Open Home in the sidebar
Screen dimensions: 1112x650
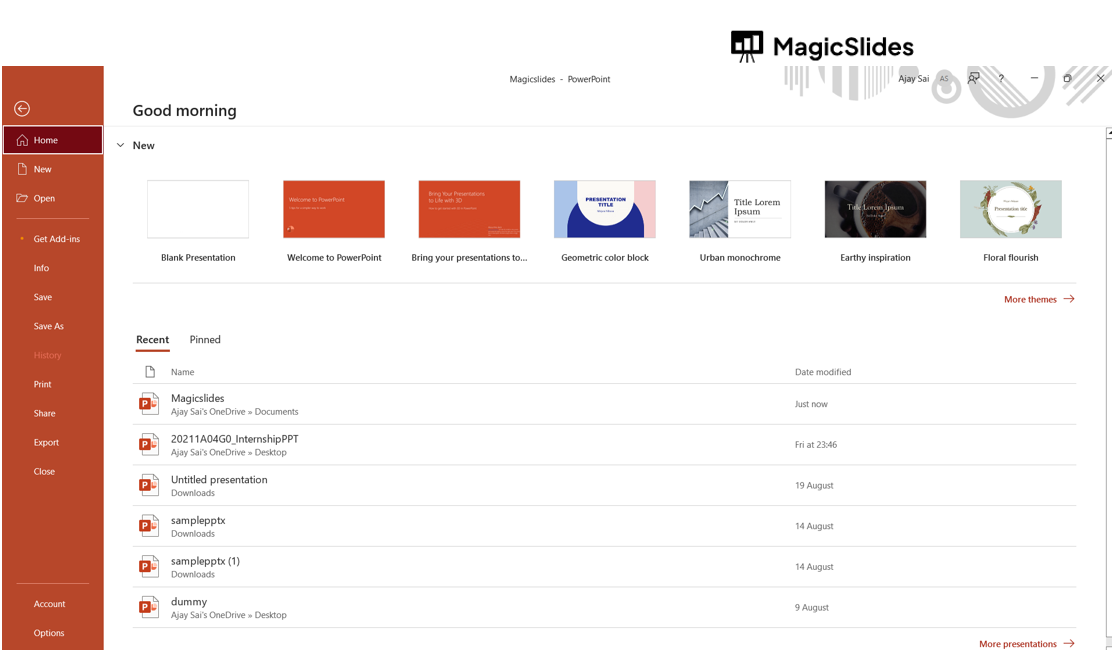point(53,140)
